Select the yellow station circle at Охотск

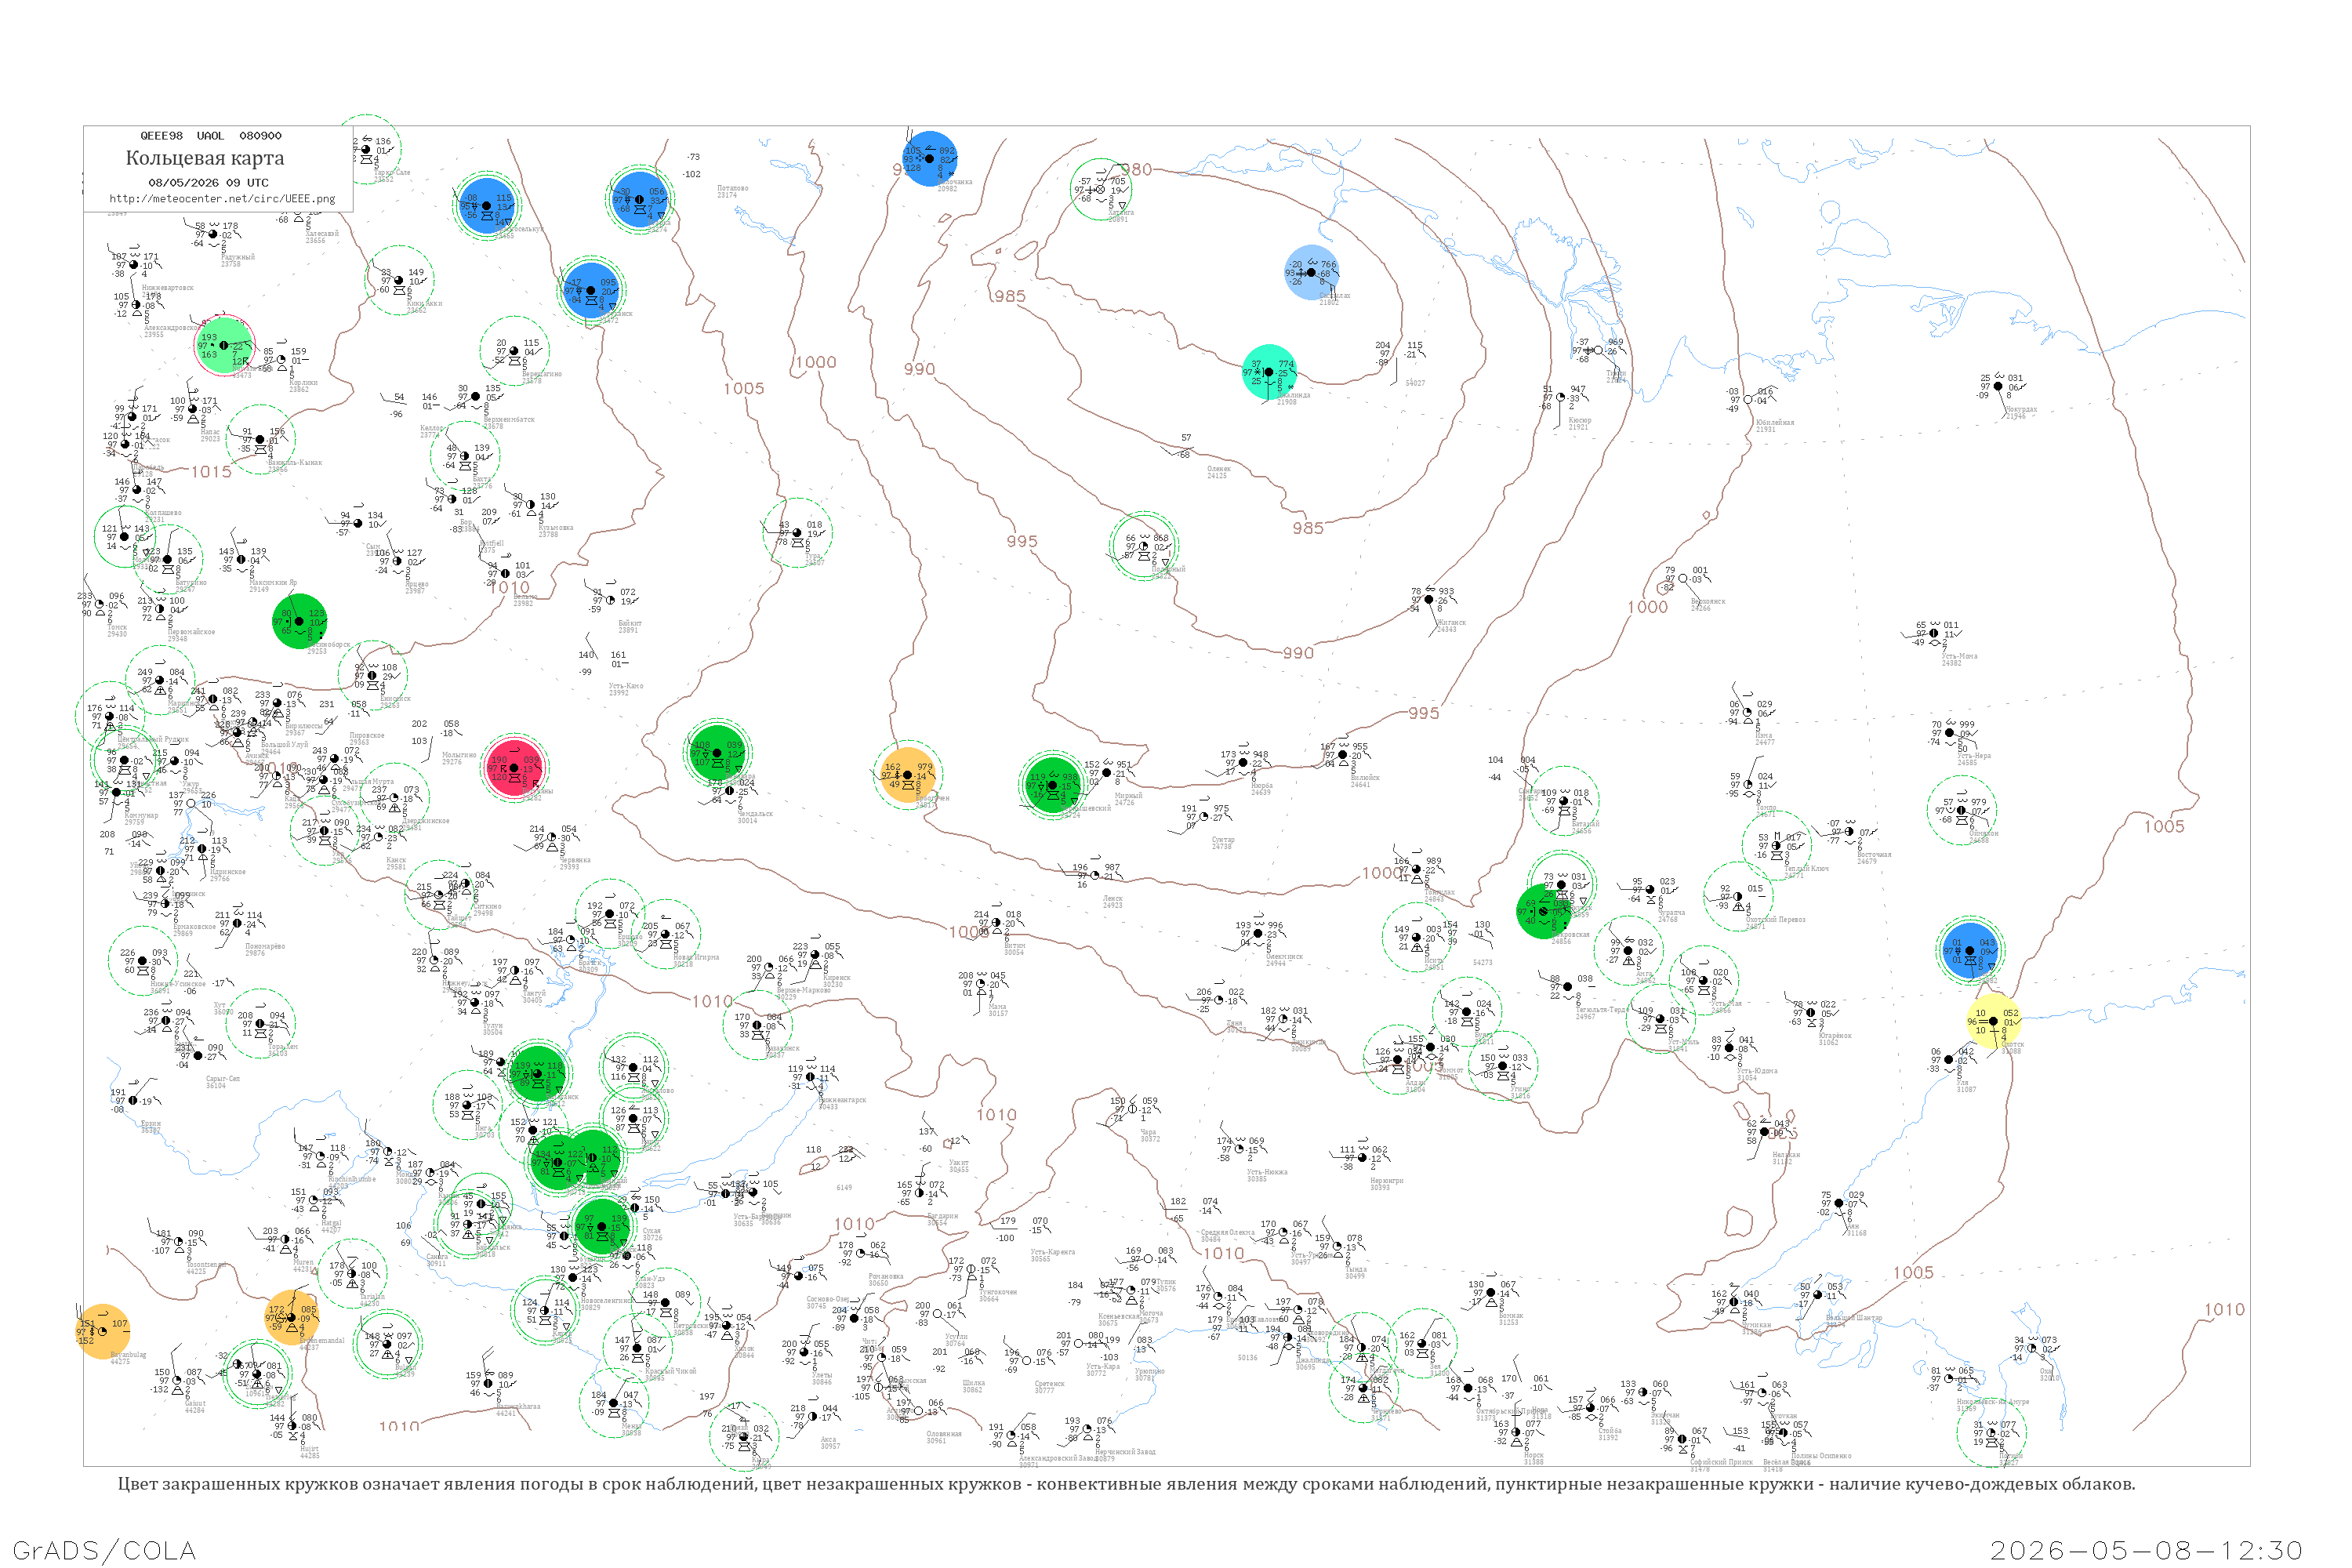click(x=1993, y=1021)
